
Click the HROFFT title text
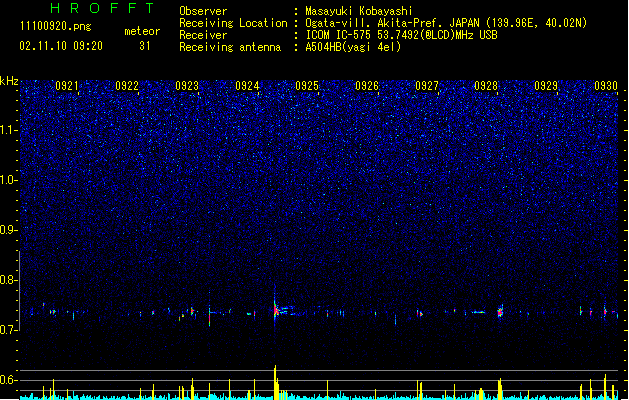[x=103, y=8]
